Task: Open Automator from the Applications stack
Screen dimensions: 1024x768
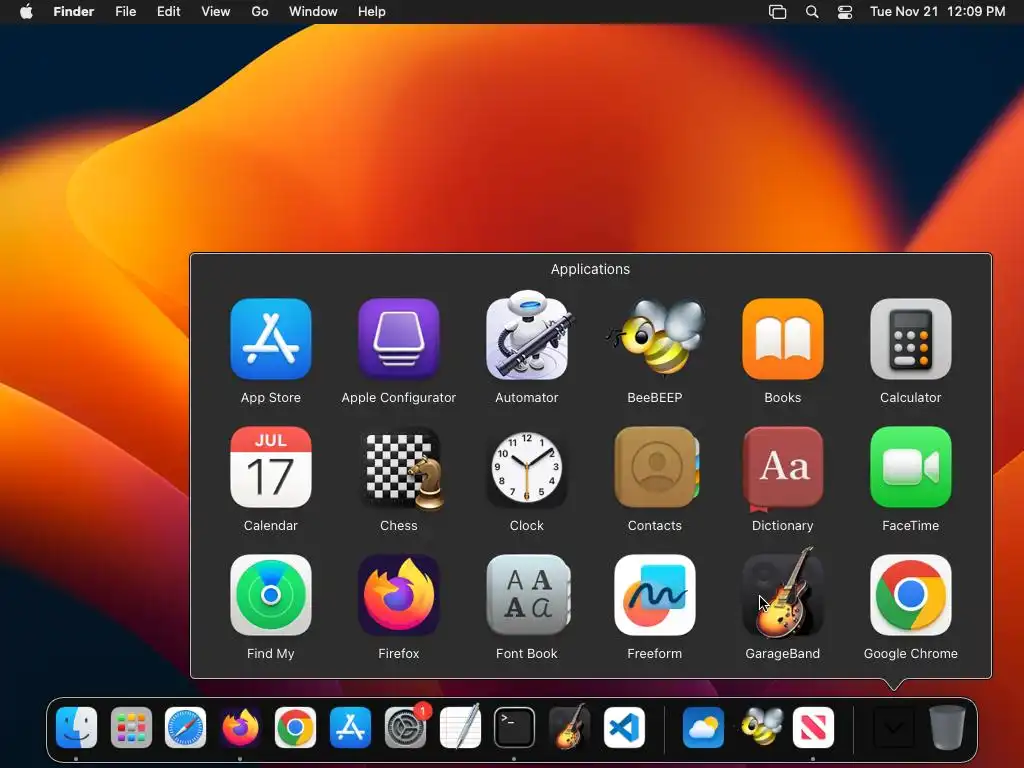Action: [527, 336]
